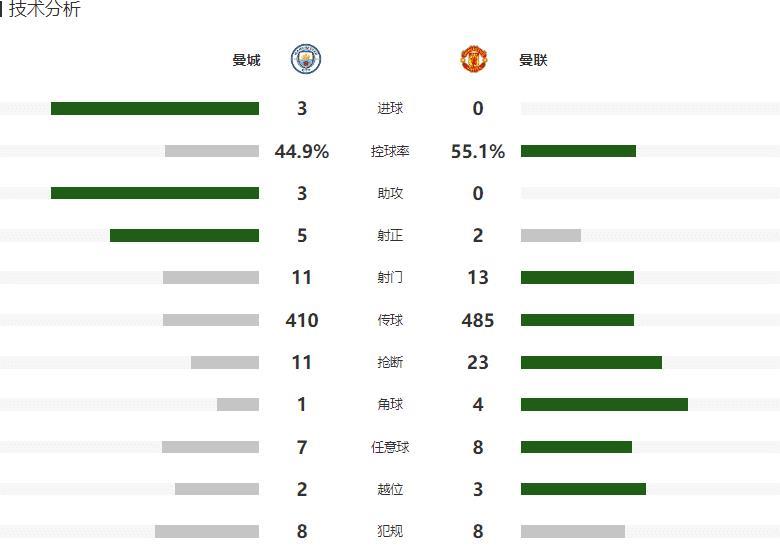The width and height of the screenshot is (780, 552).
Task: Click Manchester United's green 抢断 bar
Action: click(x=591, y=363)
